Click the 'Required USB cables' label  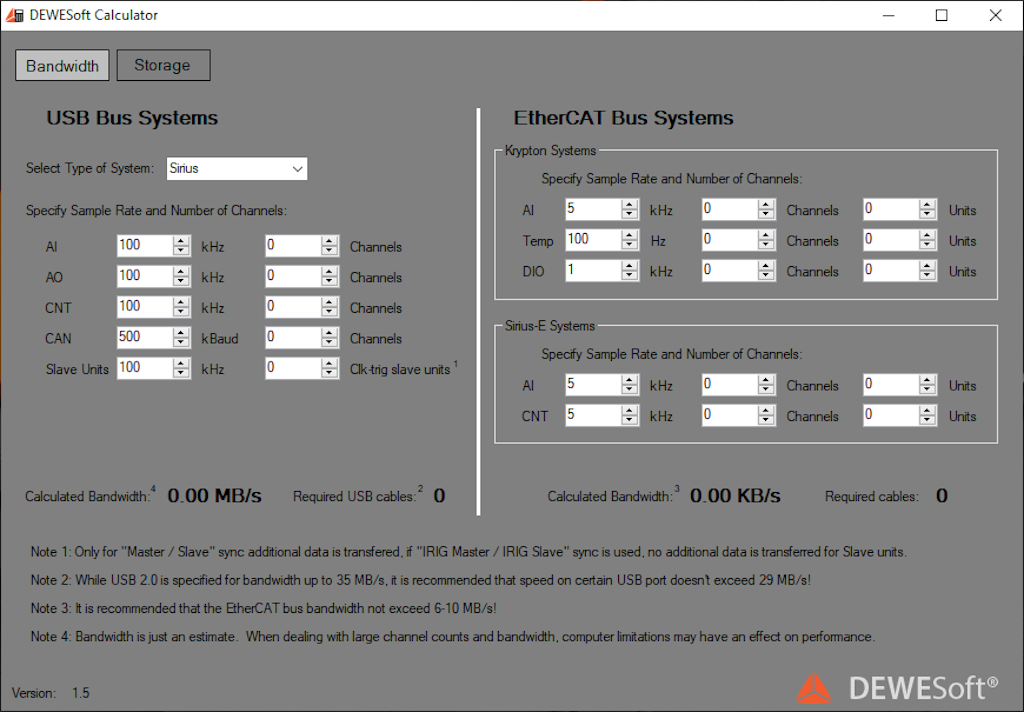(x=353, y=496)
